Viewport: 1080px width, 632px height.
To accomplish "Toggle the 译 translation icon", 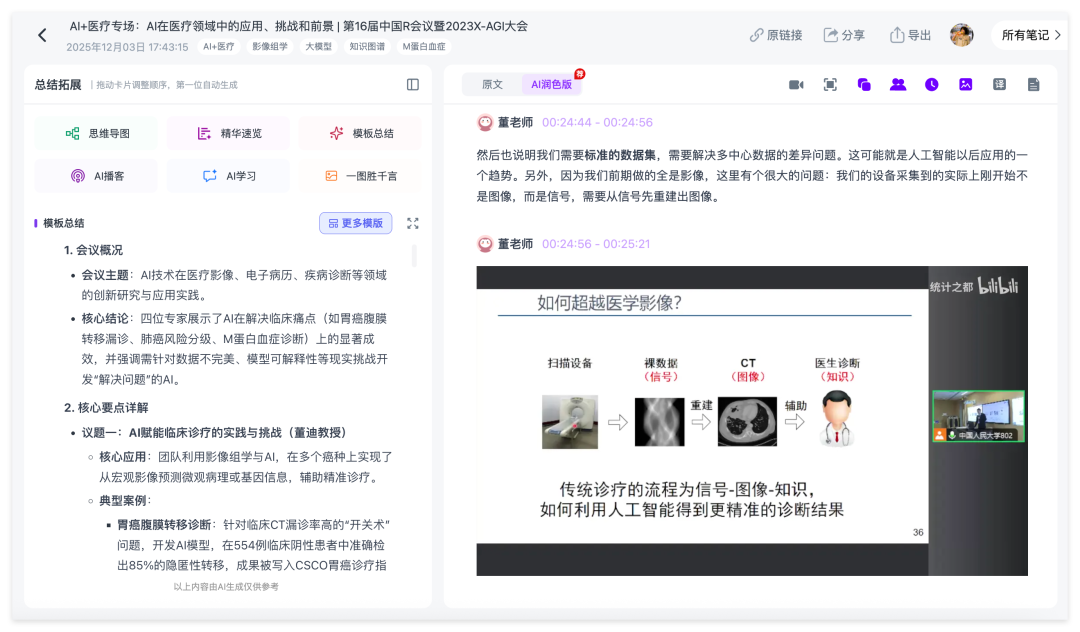I will (999, 85).
